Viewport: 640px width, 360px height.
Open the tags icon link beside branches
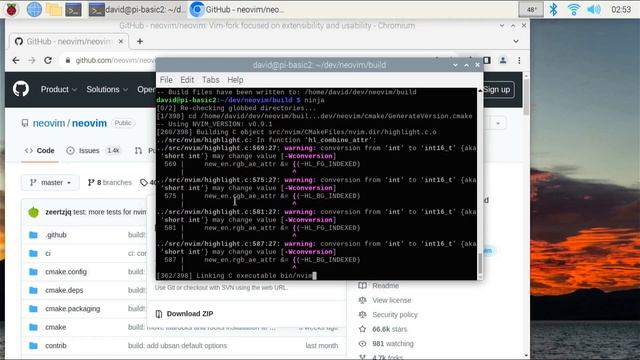click(x=144, y=182)
